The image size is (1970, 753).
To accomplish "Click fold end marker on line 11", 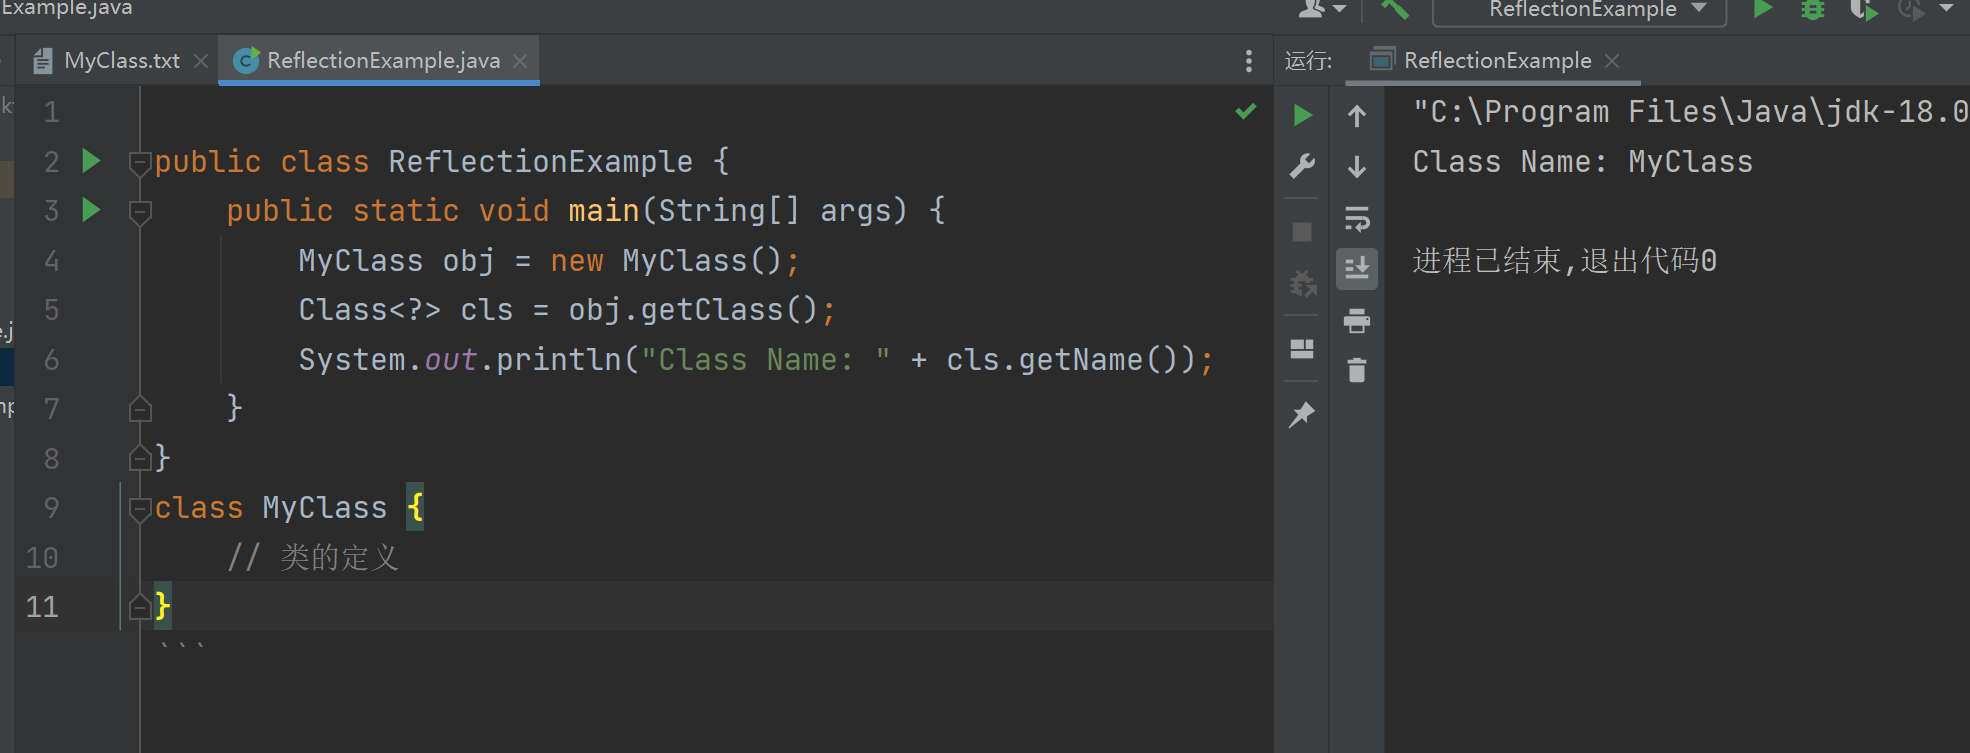I will point(140,606).
